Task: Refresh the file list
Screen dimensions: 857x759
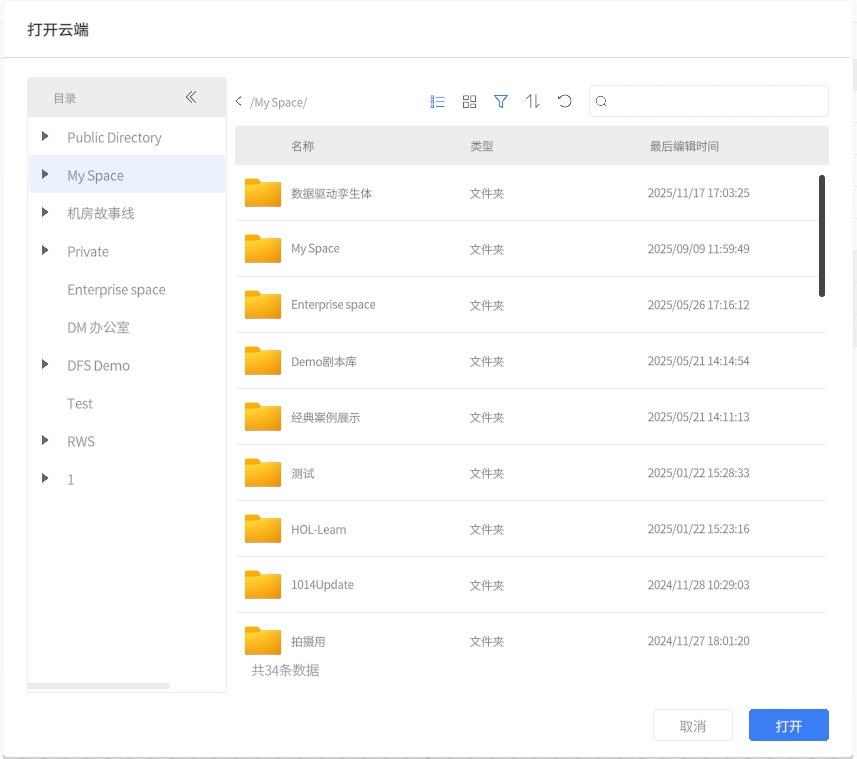Action: 565,101
